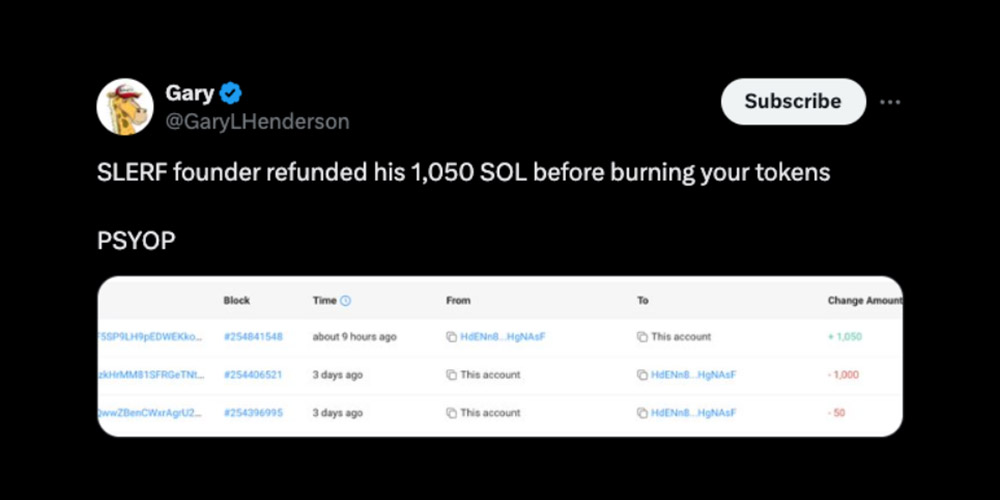
Task: Click the blue verified badge next to Gary
Action: pyautogui.click(x=231, y=94)
